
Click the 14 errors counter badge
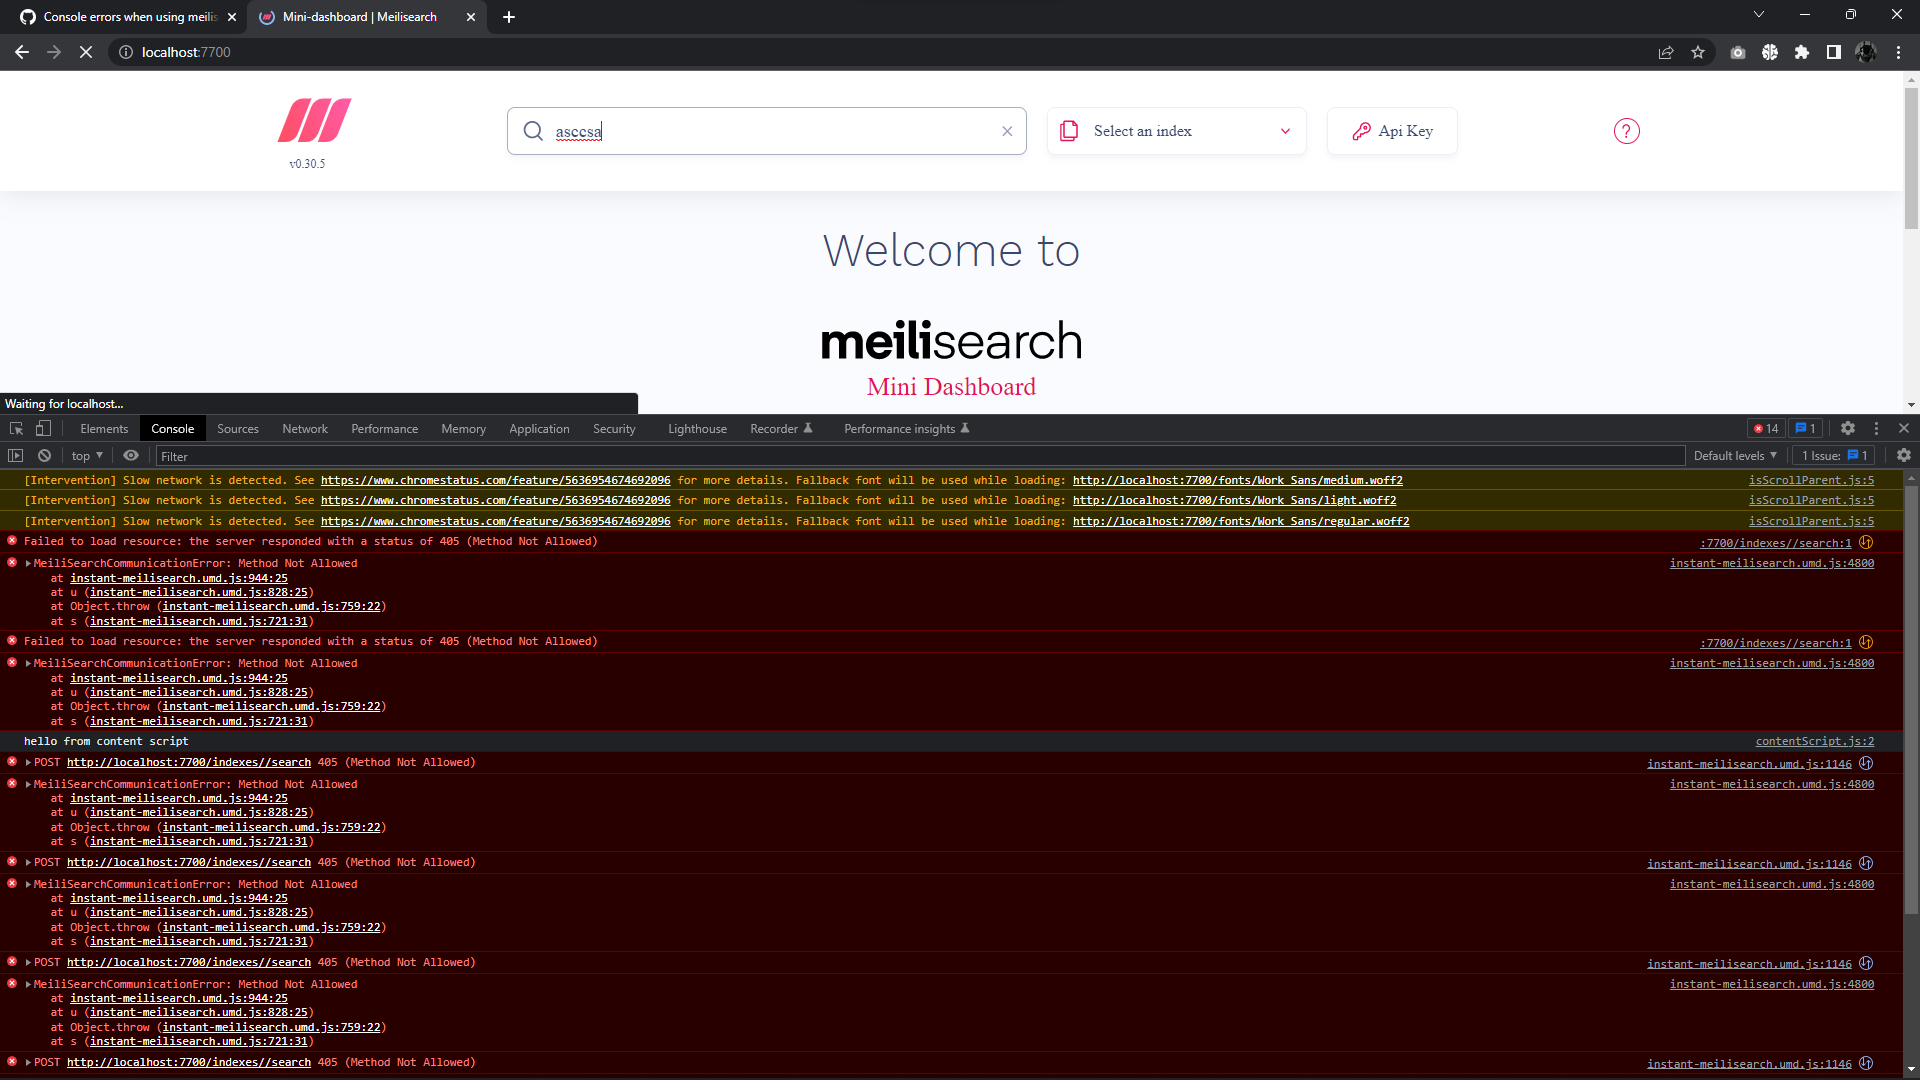1765,428
